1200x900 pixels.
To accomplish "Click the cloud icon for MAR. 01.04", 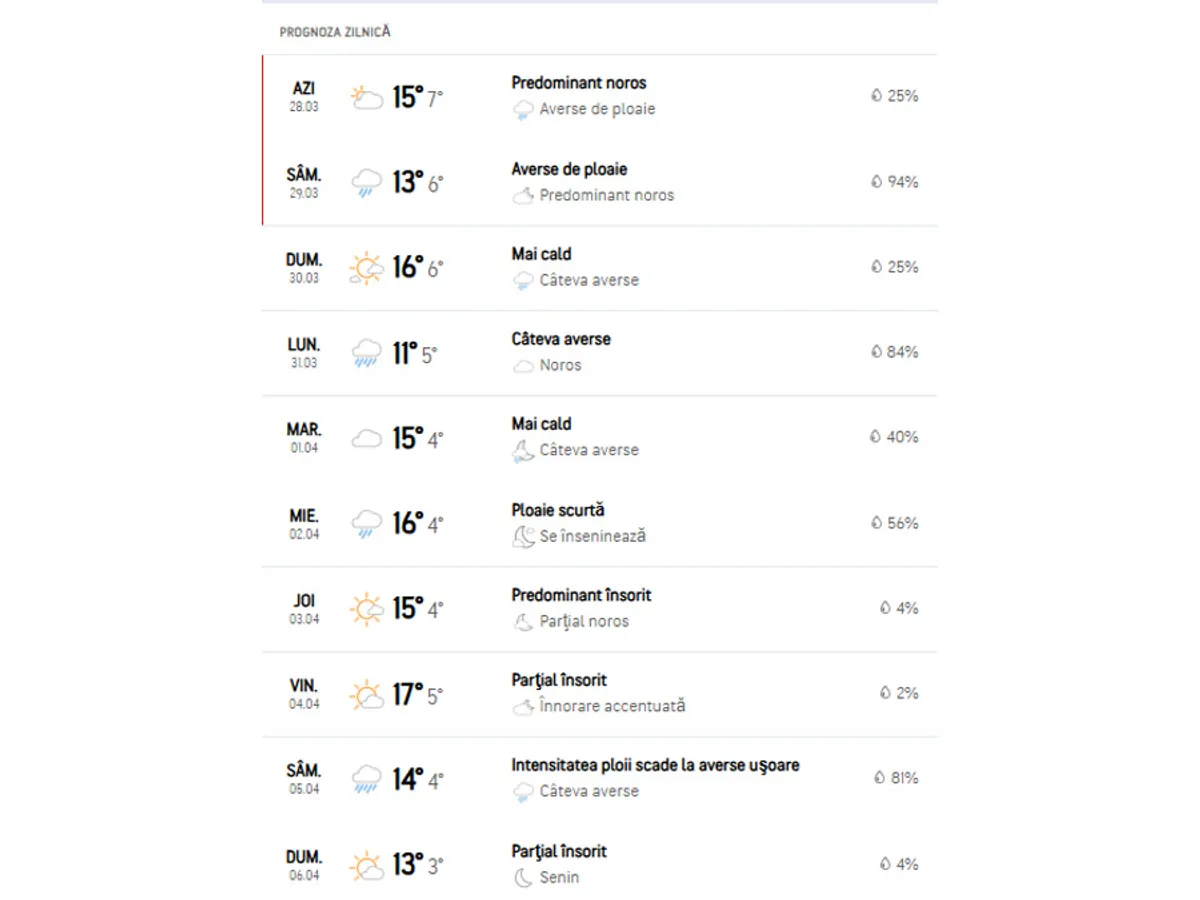I will coord(366,438).
